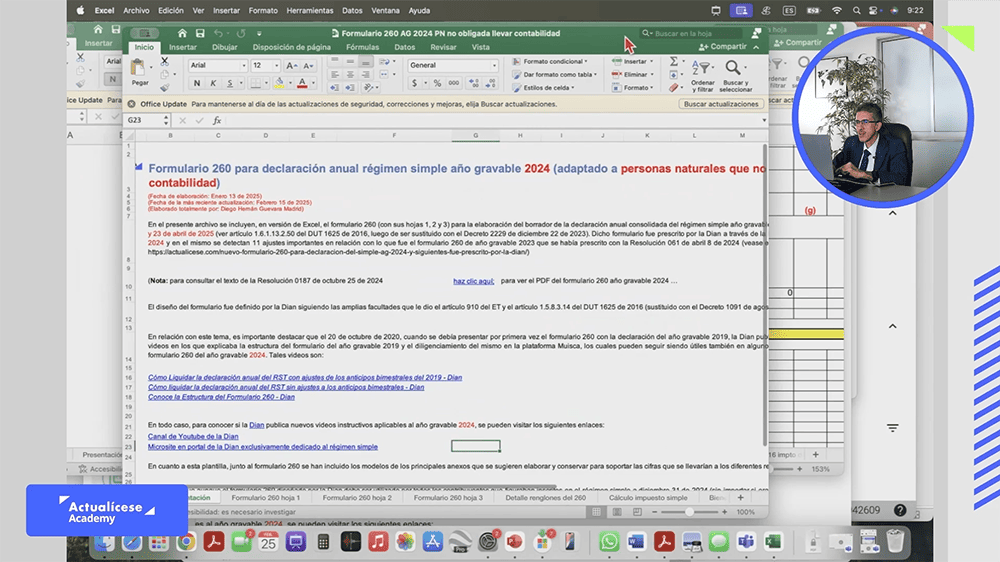Click the Home icon in Excel title bar
Viewport: 1000px width, 562px height.
coord(182,33)
